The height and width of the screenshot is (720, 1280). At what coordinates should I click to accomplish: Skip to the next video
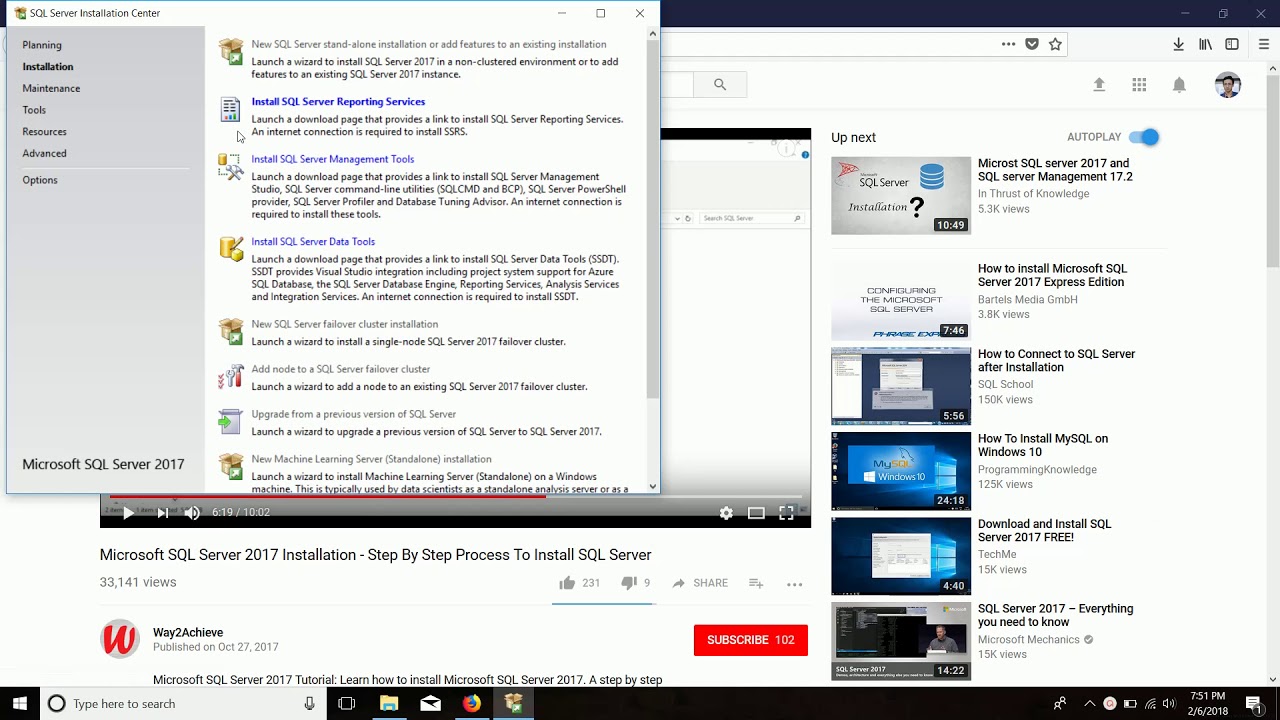coord(162,513)
